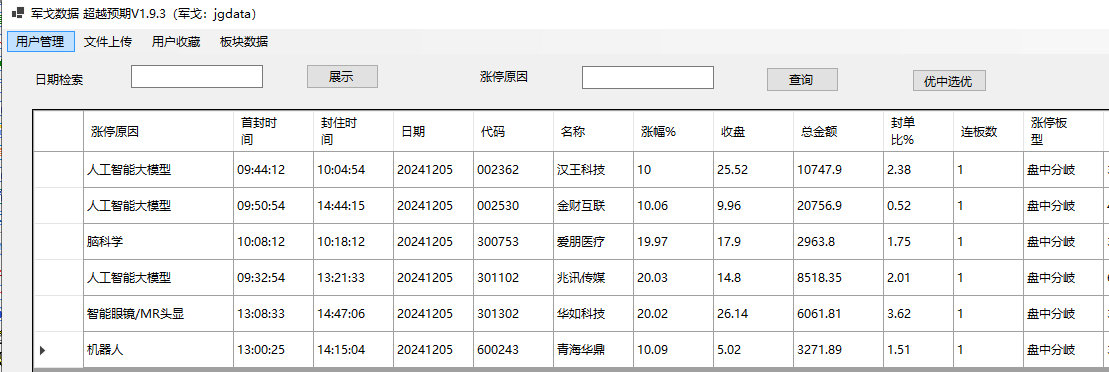This screenshot has width=1109, height=372.
Task: Select the row header of 青海华鼎 row
Action: [59, 349]
